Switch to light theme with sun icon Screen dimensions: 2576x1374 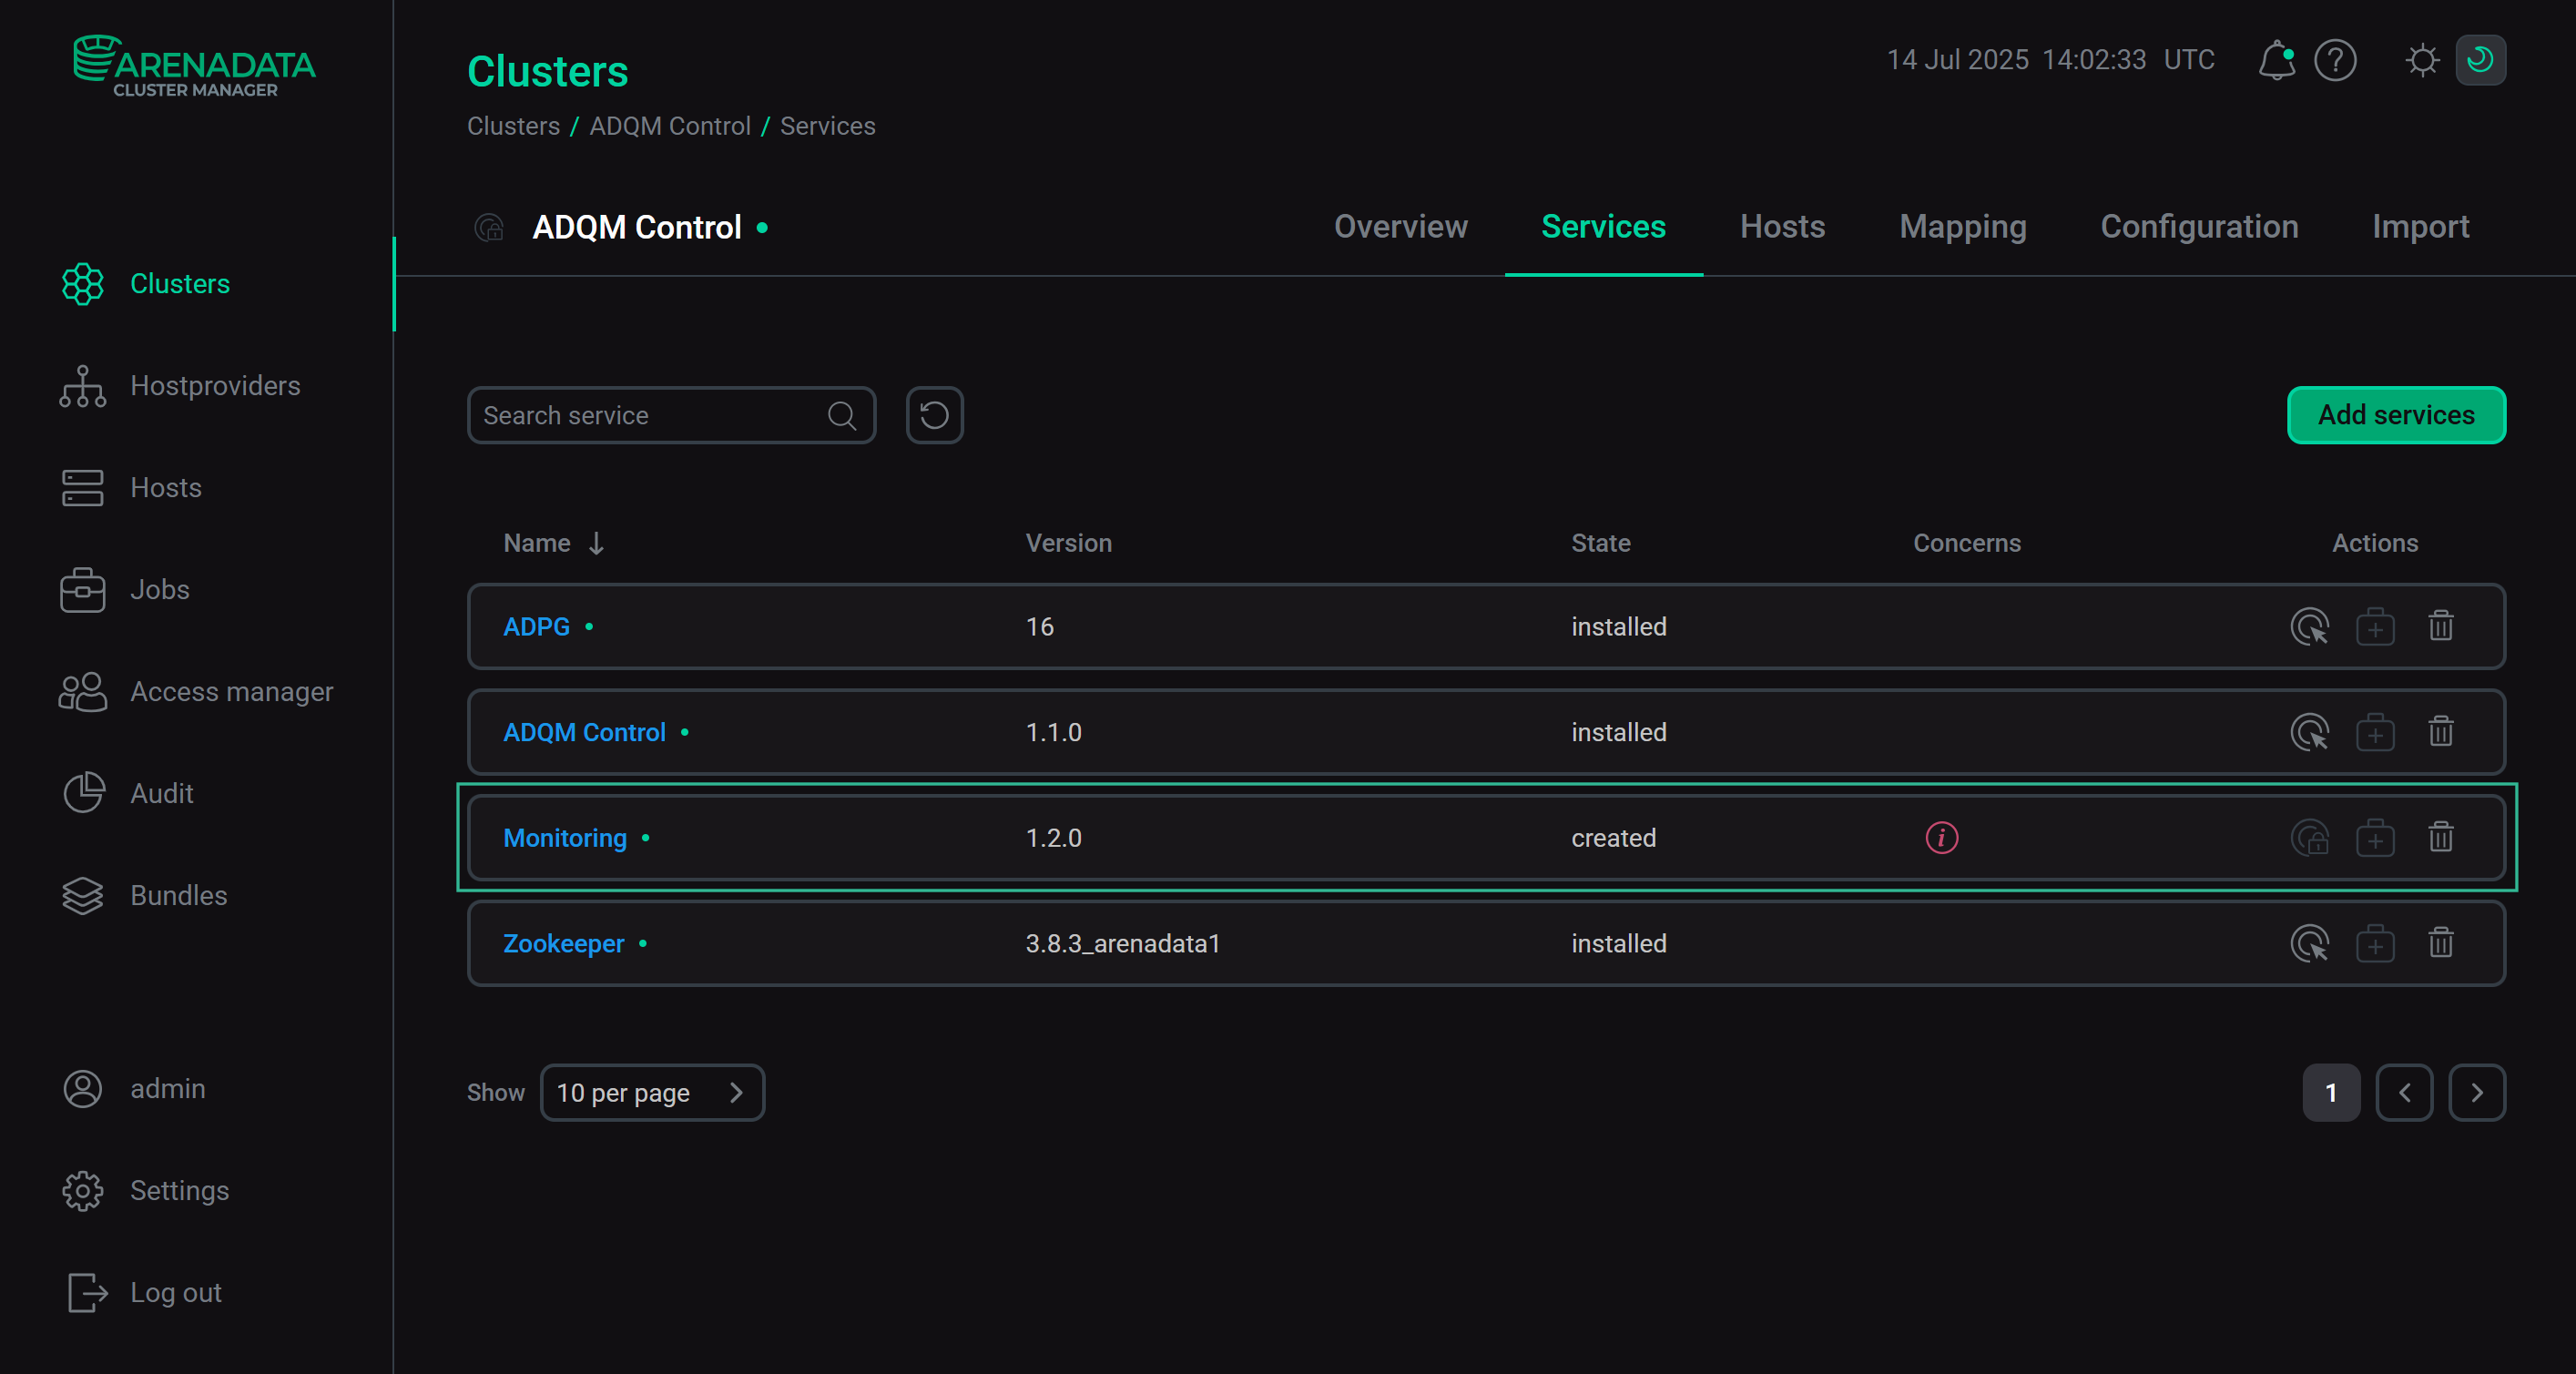2422,61
